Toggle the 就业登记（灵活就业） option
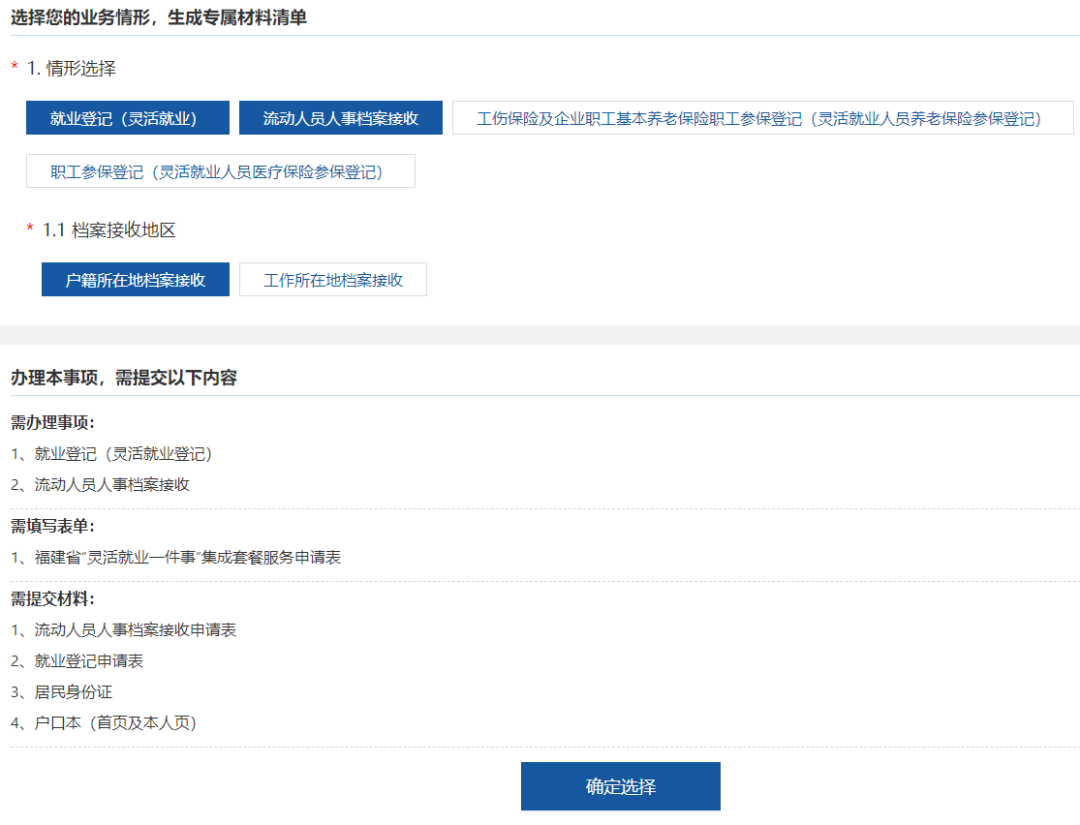 127,118
